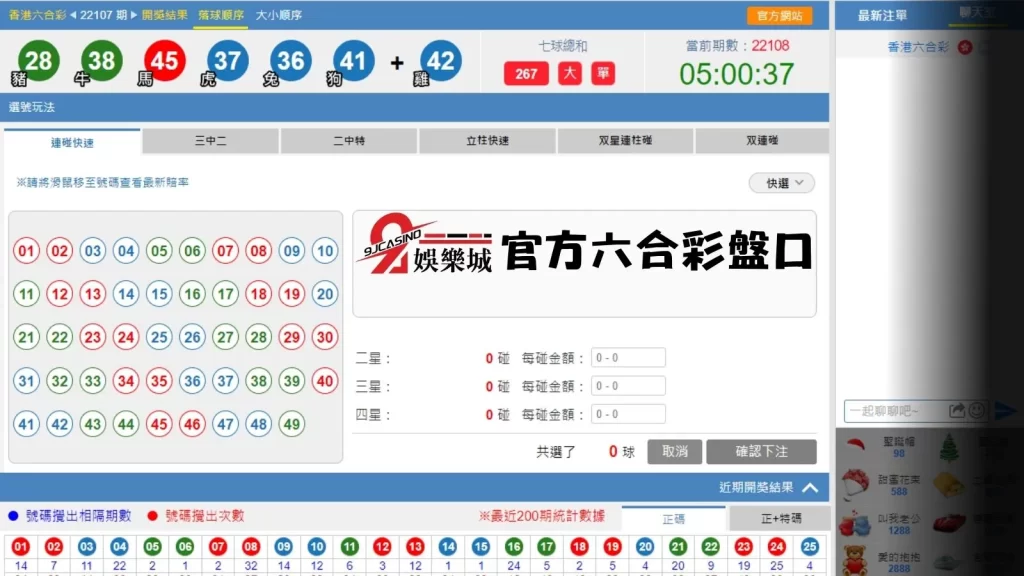1024x576 pixels.
Task: Go to the next draw period arrow
Action: [135, 15]
